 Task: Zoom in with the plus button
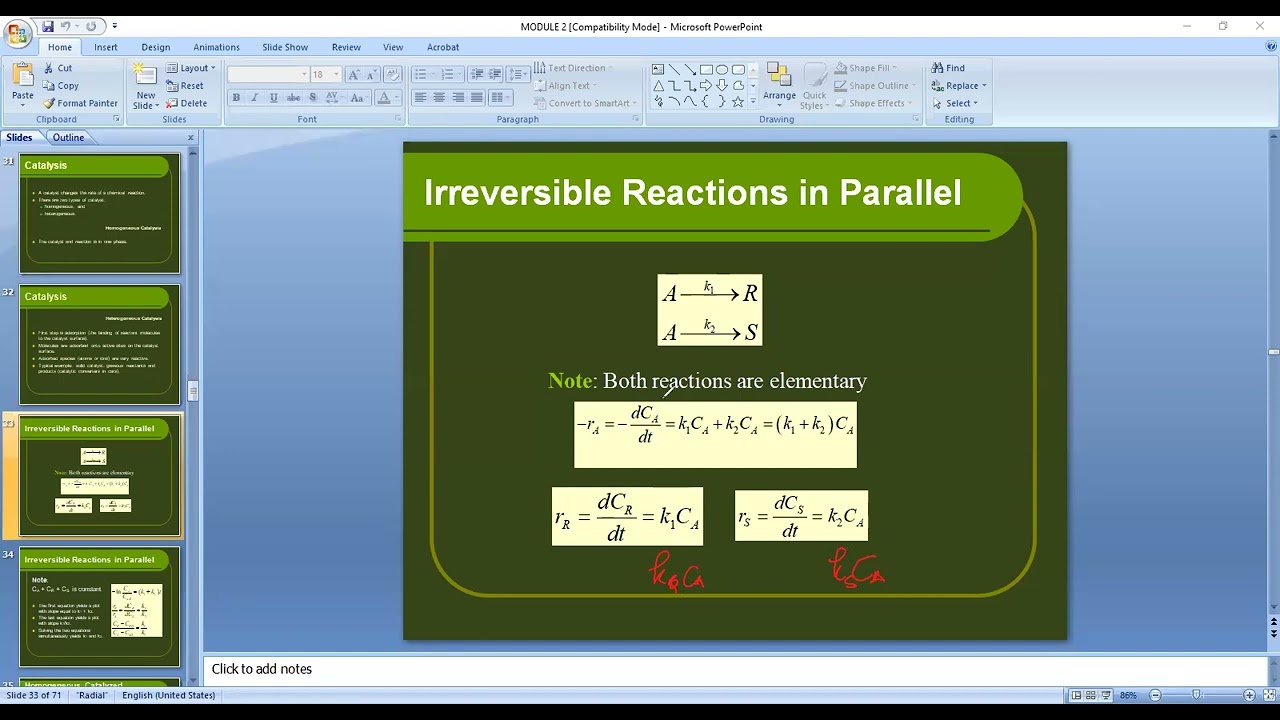click(1249, 695)
